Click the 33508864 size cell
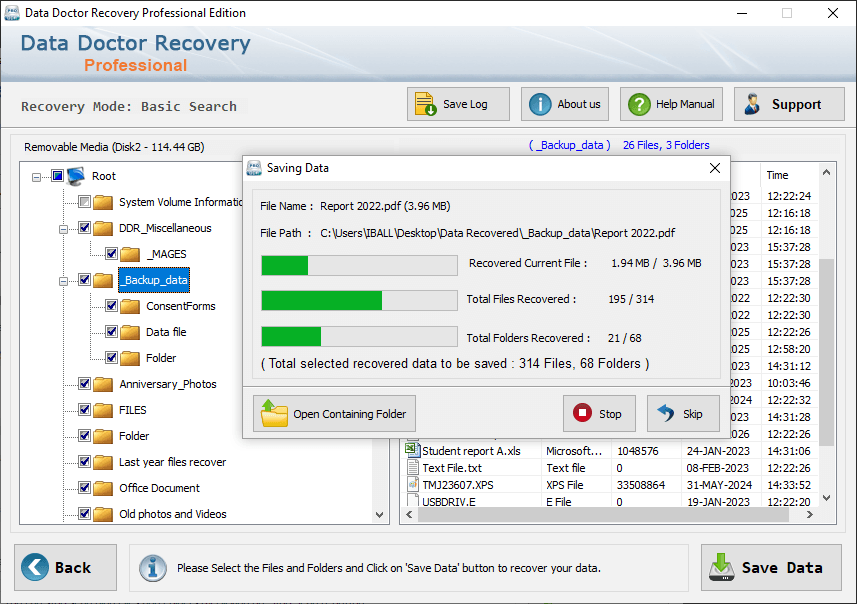Image resolution: width=857 pixels, height=604 pixels. coord(641,485)
